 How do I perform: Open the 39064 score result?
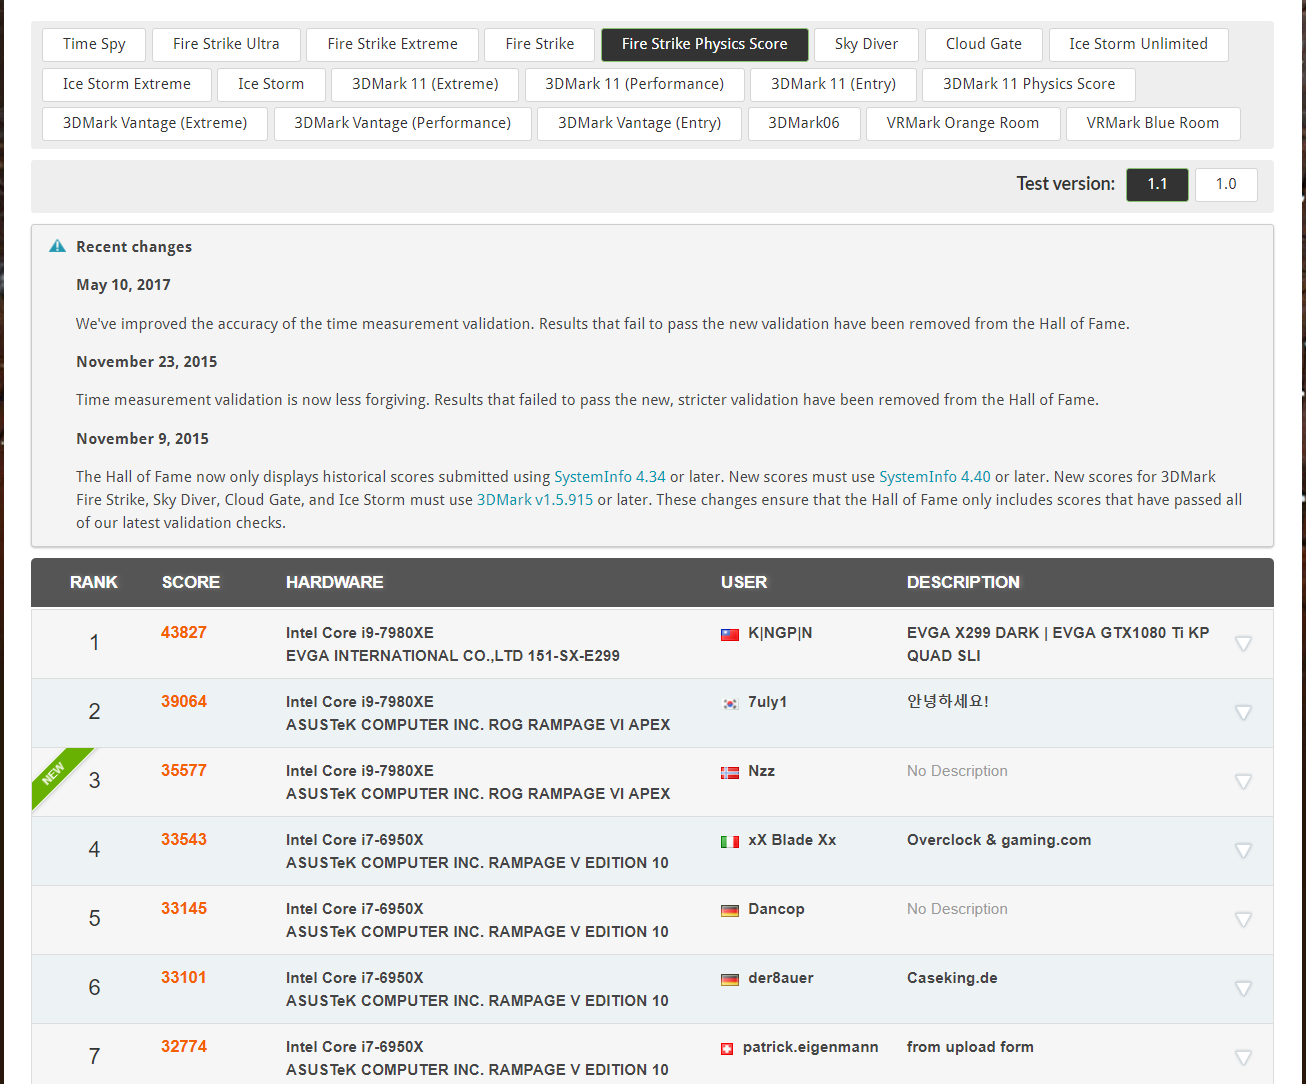(x=184, y=701)
